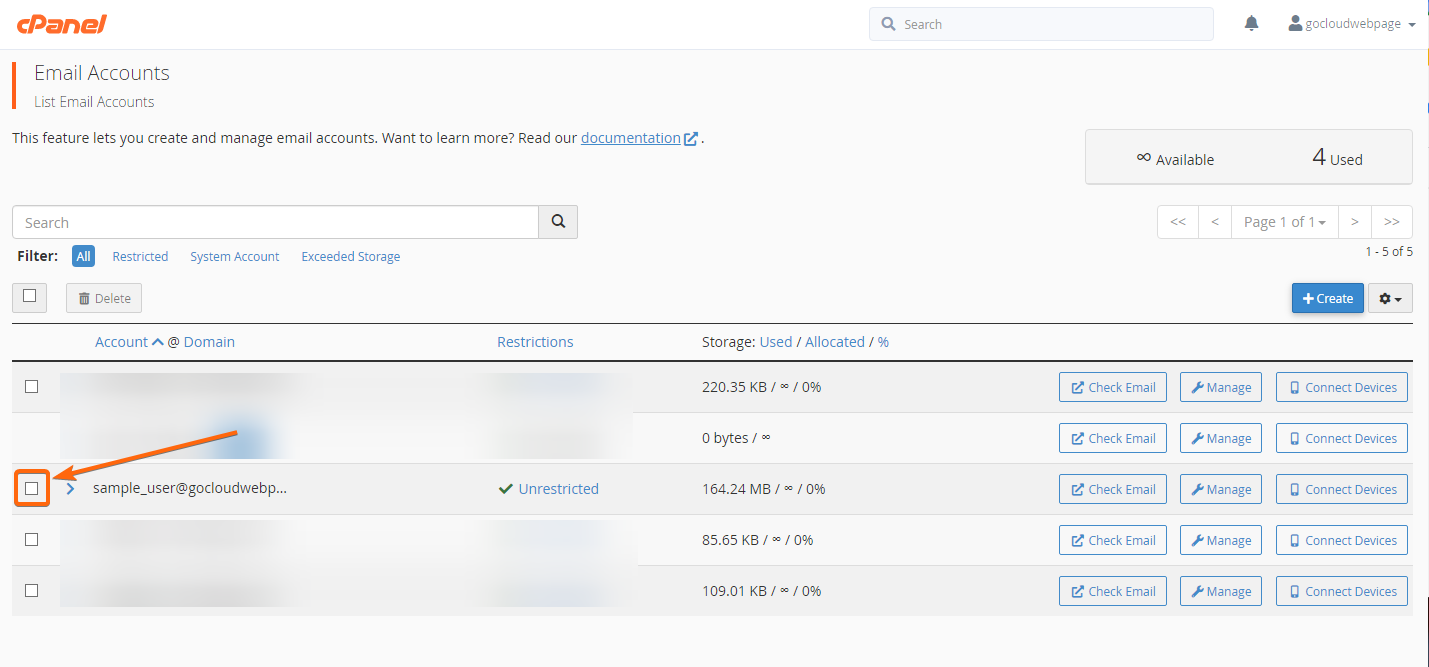Sort storage by % percentage
Image resolution: width=1429 pixels, height=667 pixels.
click(884, 342)
